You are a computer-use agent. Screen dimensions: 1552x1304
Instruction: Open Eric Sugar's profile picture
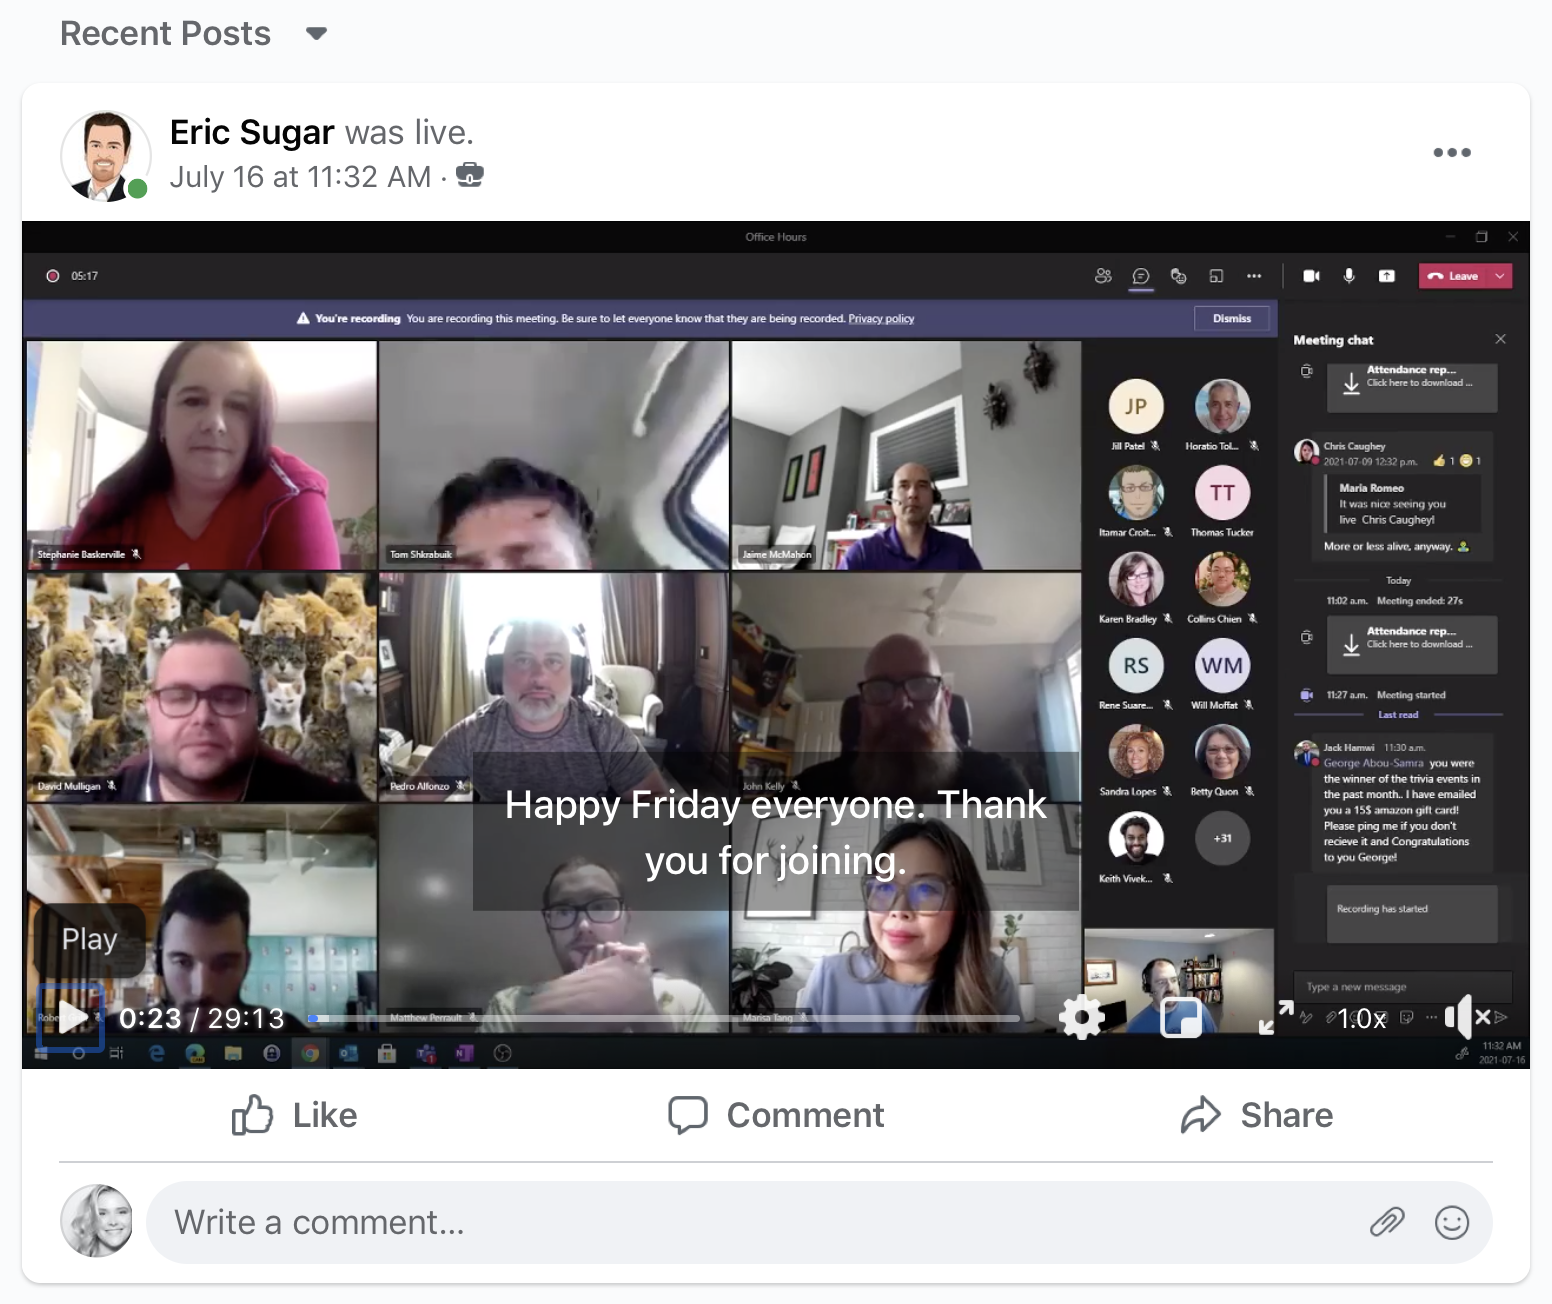pos(106,156)
